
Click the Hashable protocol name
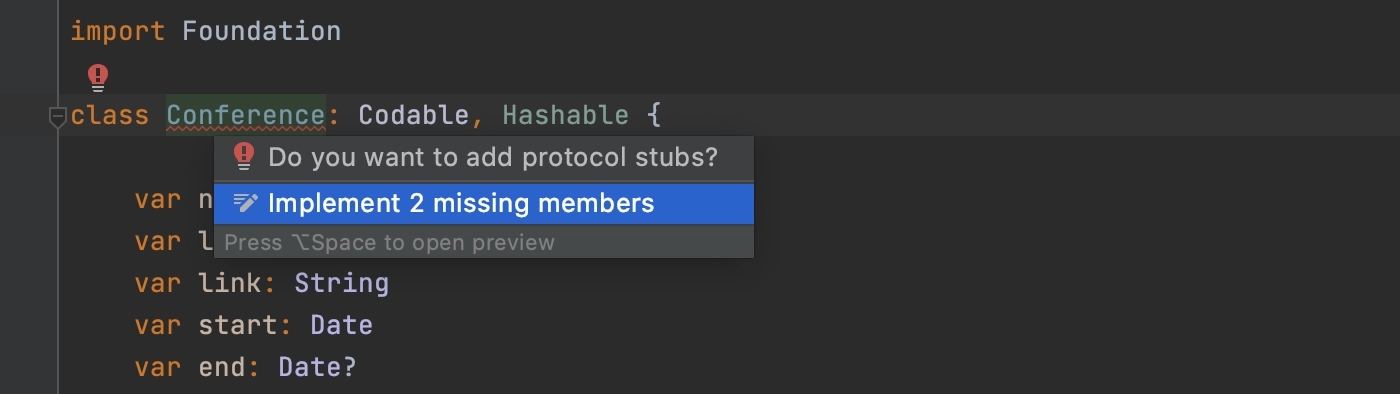pos(566,116)
